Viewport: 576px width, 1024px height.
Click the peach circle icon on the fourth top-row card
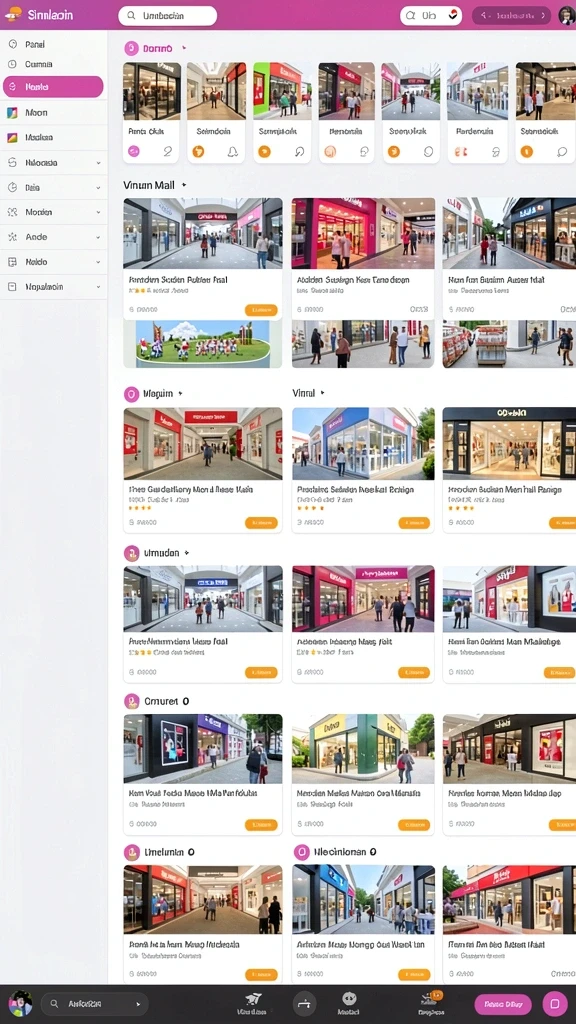click(330, 152)
